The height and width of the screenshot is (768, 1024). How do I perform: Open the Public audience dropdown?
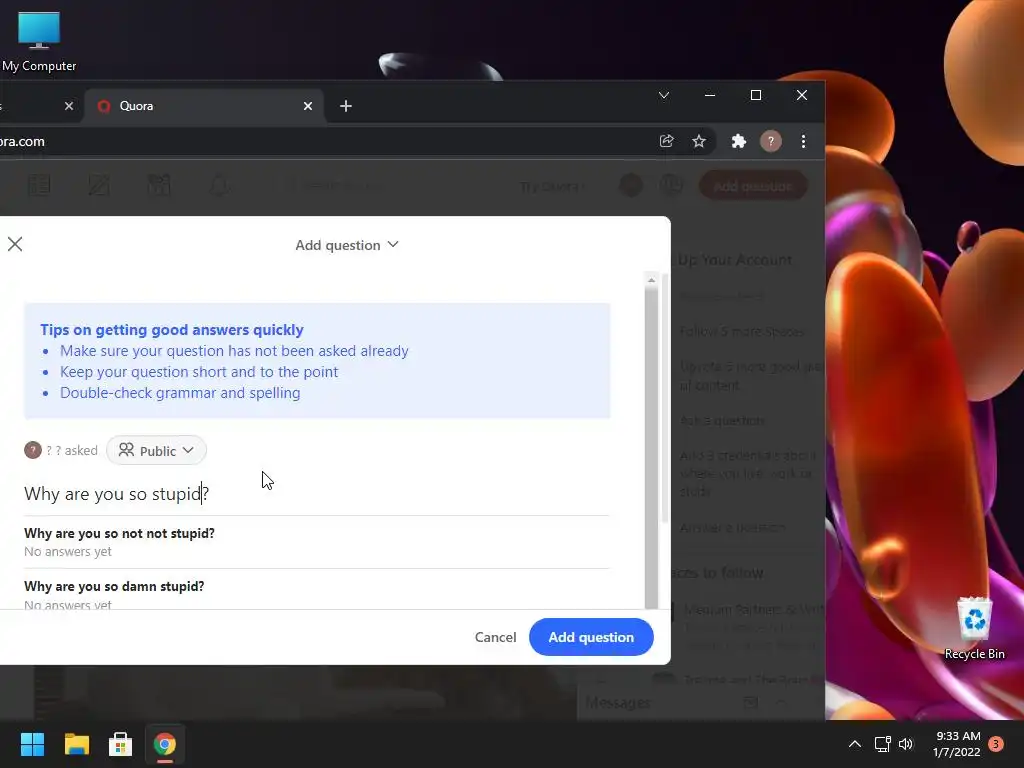(x=156, y=451)
